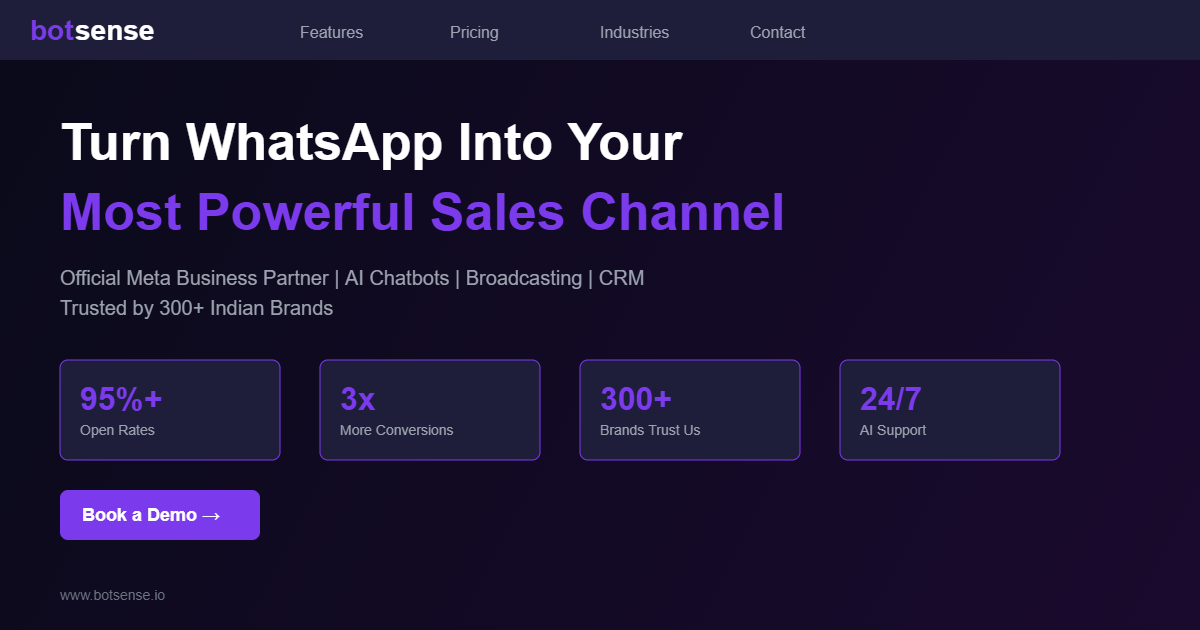Go to the Pricing page
Image resolution: width=1200 pixels, height=630 pixels.
click(x=474, y=32)
